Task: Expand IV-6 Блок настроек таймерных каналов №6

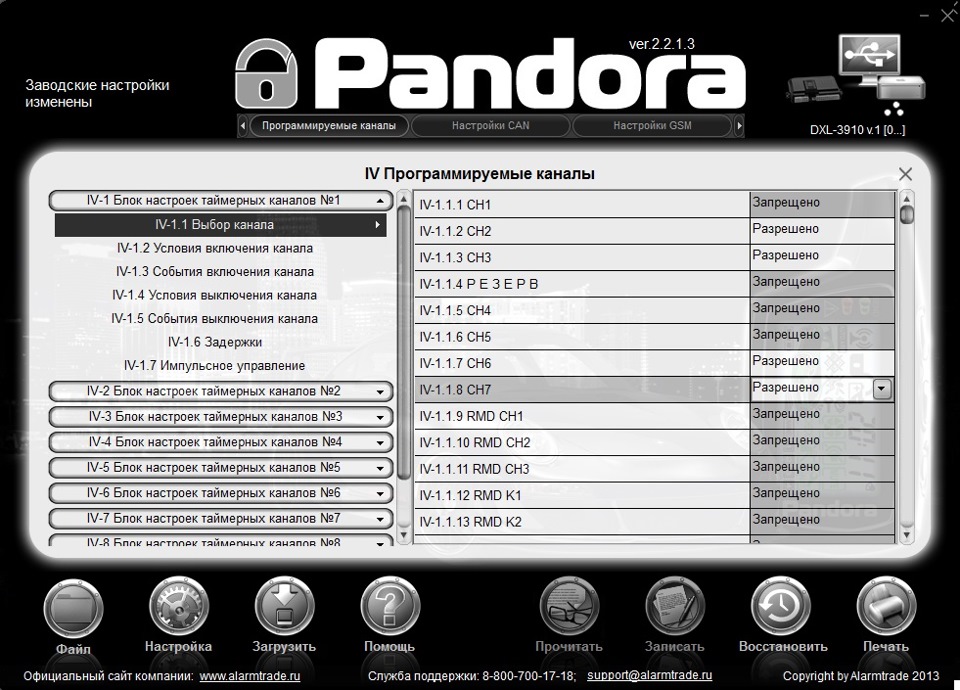Action: [x=220, y=493]
